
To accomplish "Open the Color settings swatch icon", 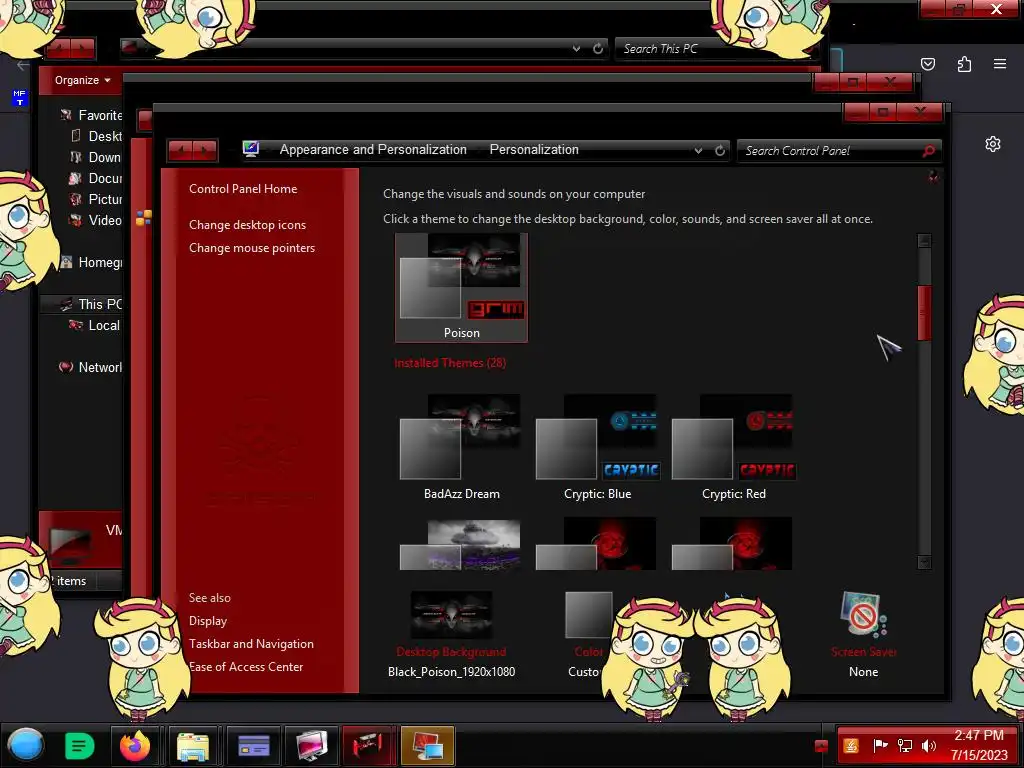I will tap(588, 615).
